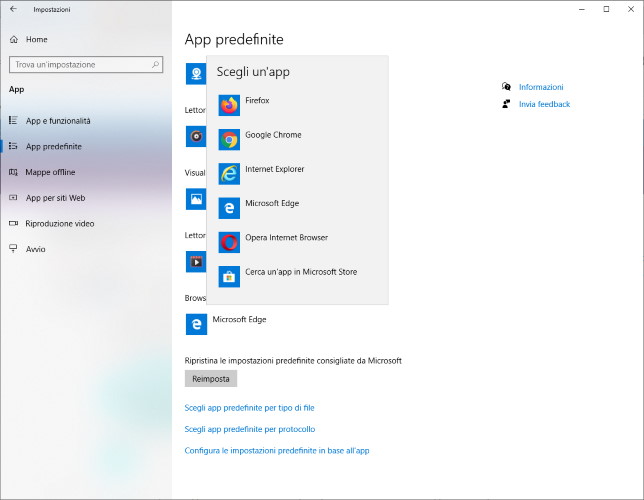Click the Mappe offline map icon

[13, 172]
